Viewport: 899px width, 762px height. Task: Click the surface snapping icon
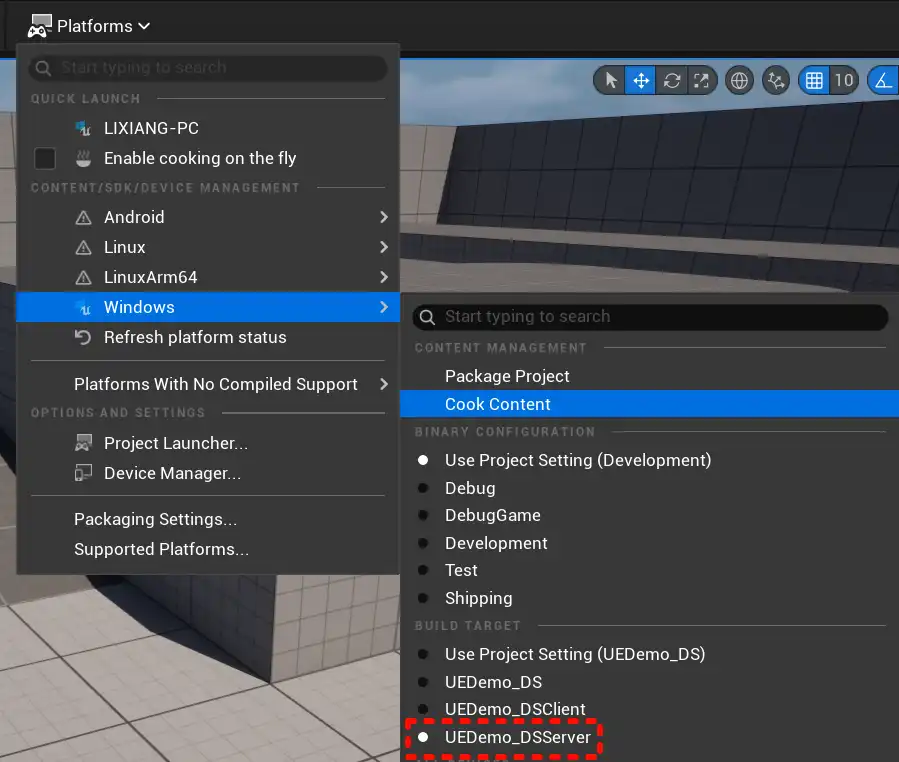pos(776,80)
